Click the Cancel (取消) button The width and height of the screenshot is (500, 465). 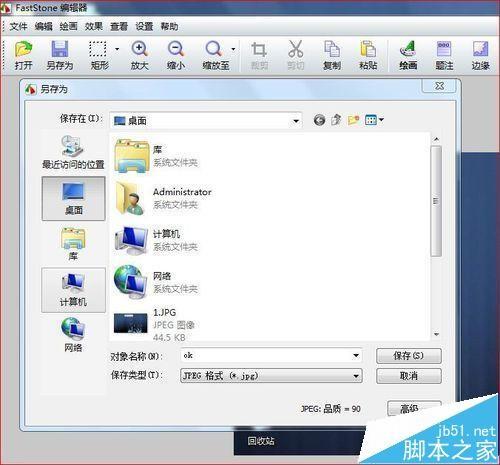coord(409,376)
